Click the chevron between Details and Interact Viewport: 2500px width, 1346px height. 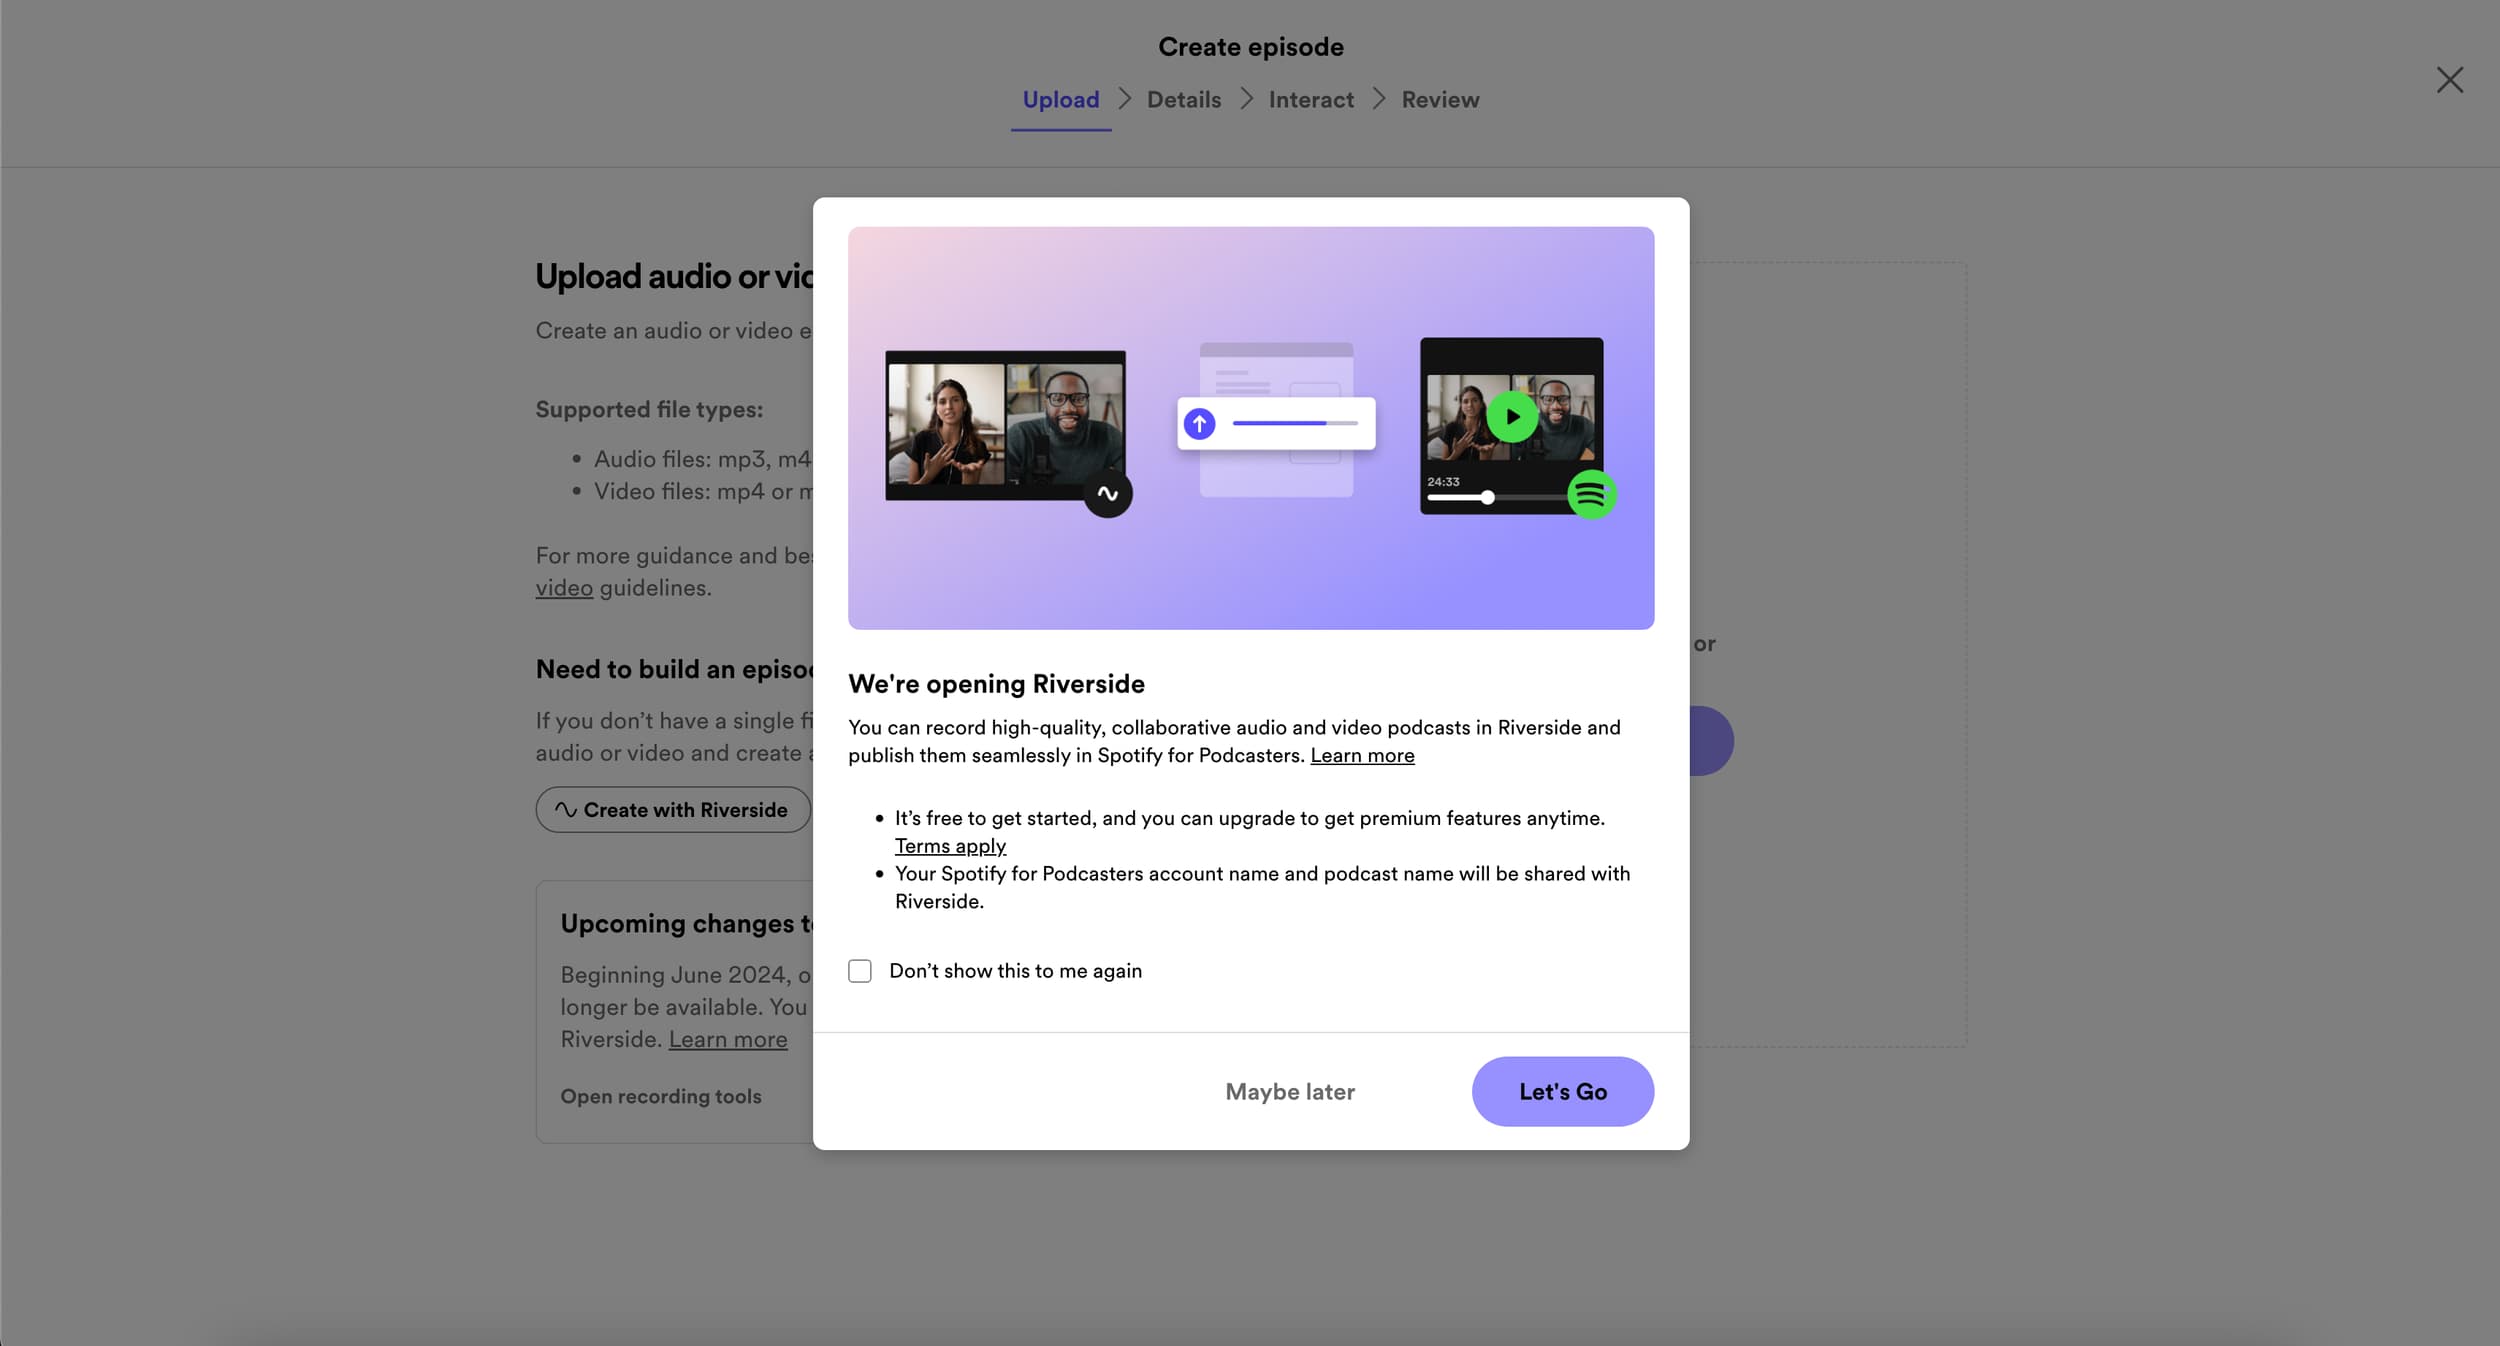click(x=1246, y=99)
